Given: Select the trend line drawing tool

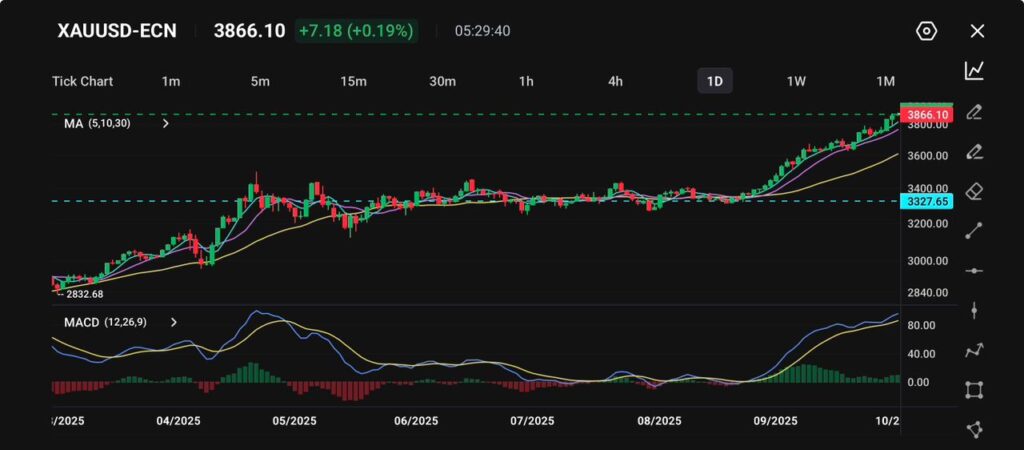Looking at the screenshot, I should (974, 231).
